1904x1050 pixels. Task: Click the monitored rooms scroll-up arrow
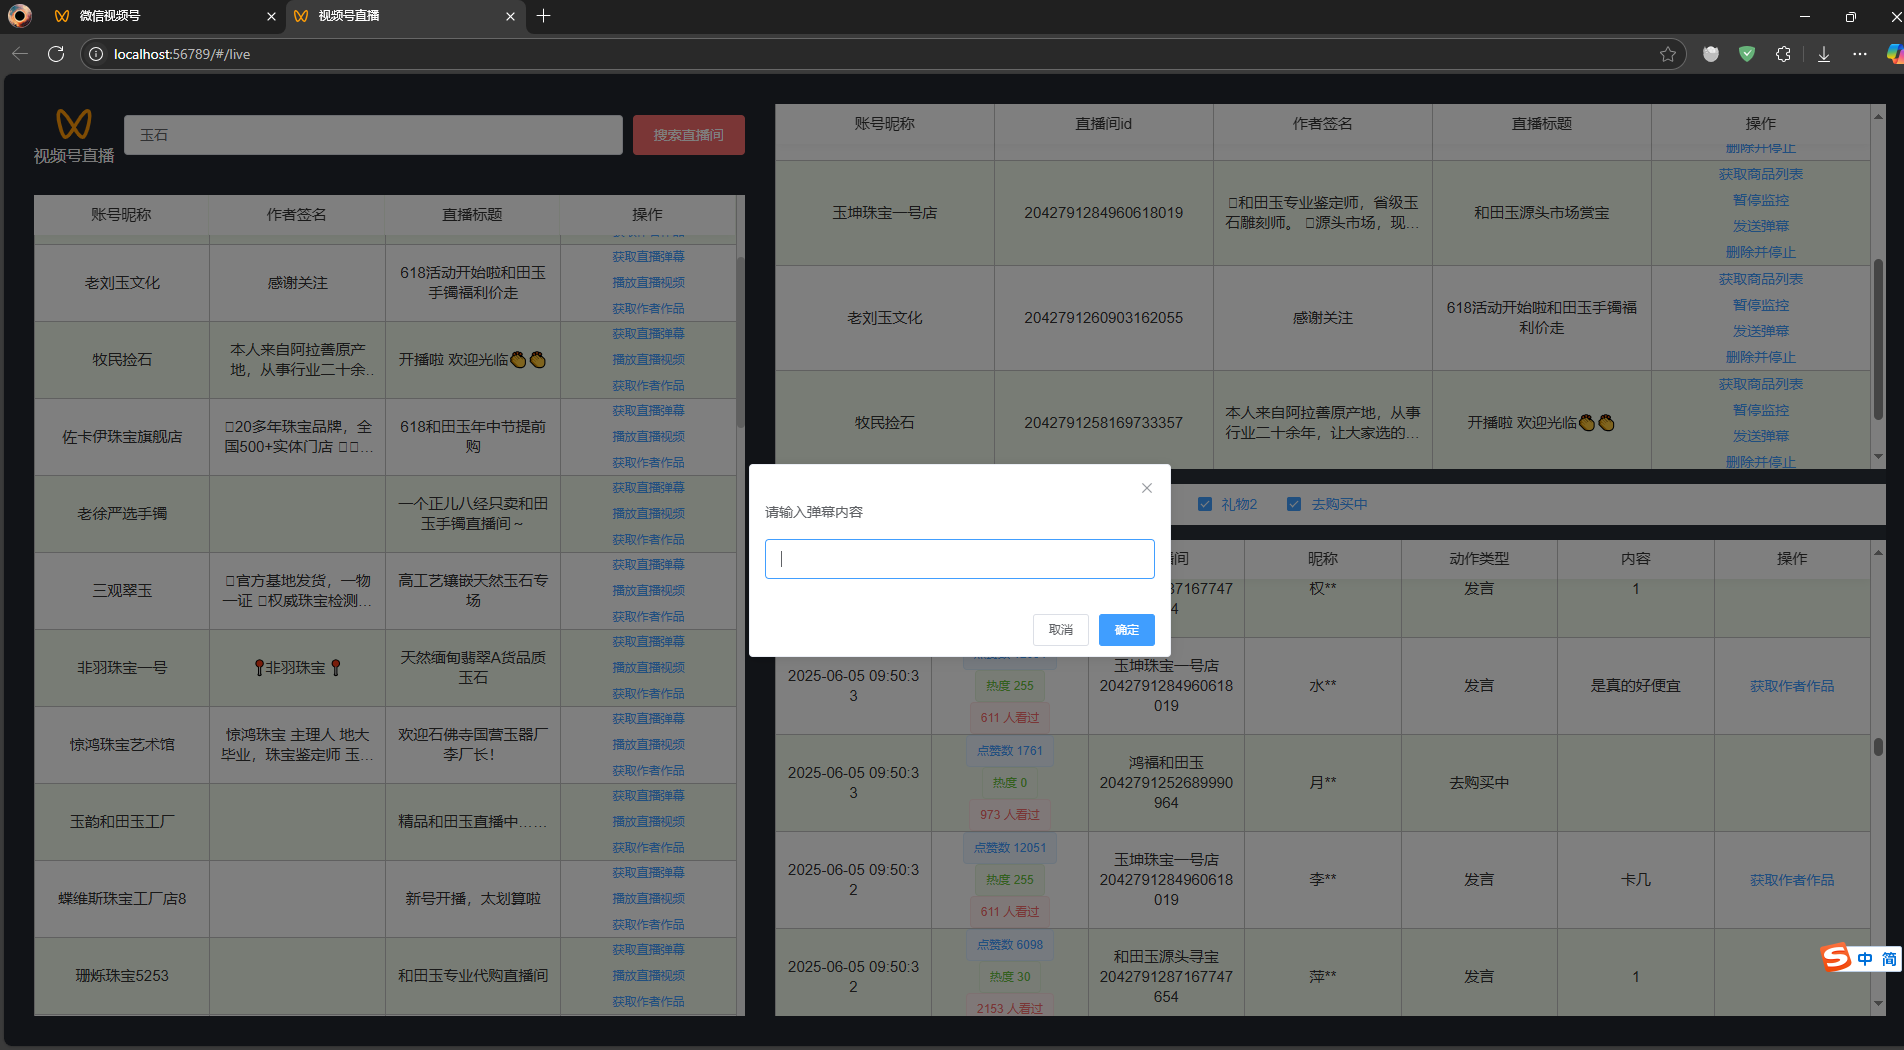1878,116
